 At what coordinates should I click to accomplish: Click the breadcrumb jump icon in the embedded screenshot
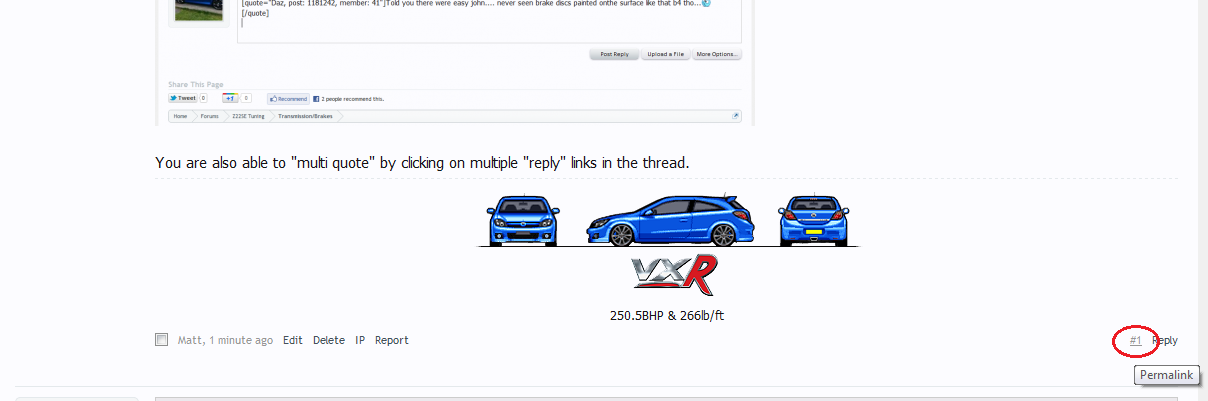click(x=736, y=116)
